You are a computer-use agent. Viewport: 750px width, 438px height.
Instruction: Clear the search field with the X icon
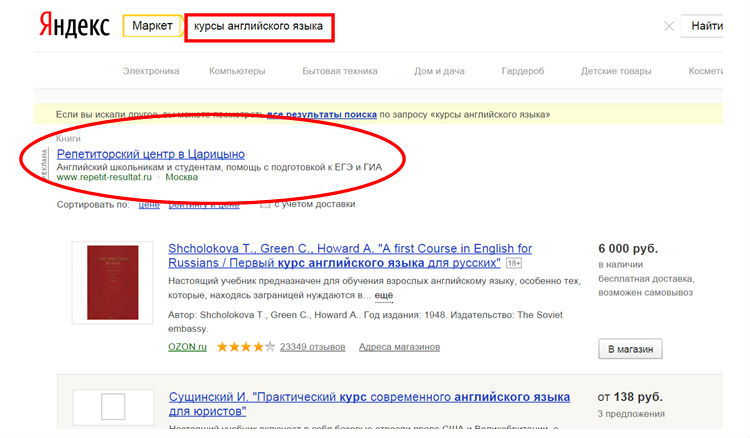(669, 26)
